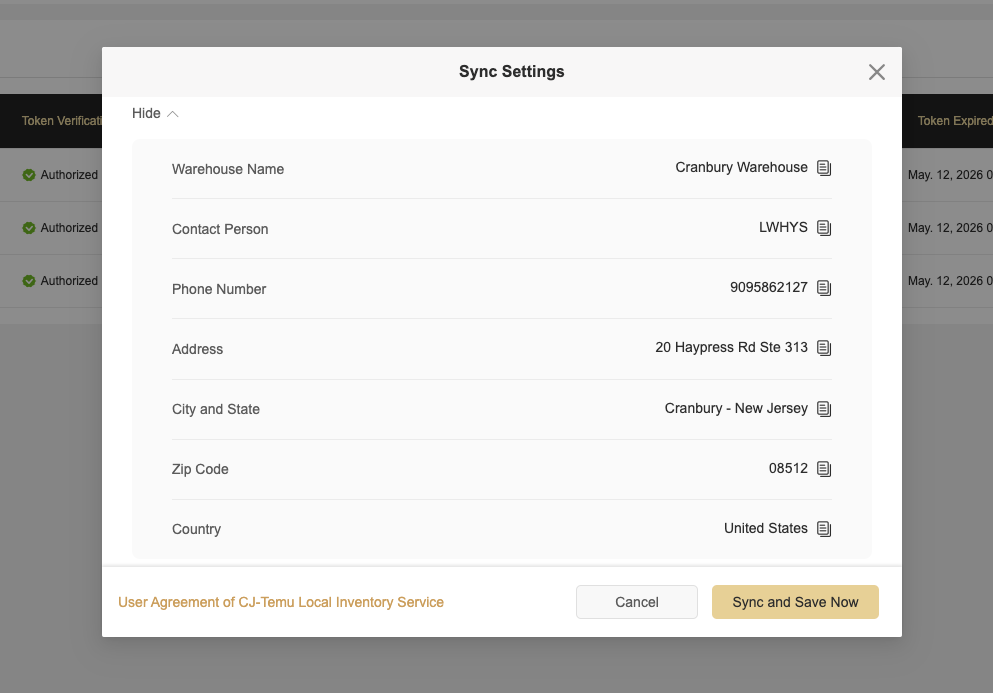Open User Agreement of CJ-Temu link

pyautogui.click(x=281, y=602)
